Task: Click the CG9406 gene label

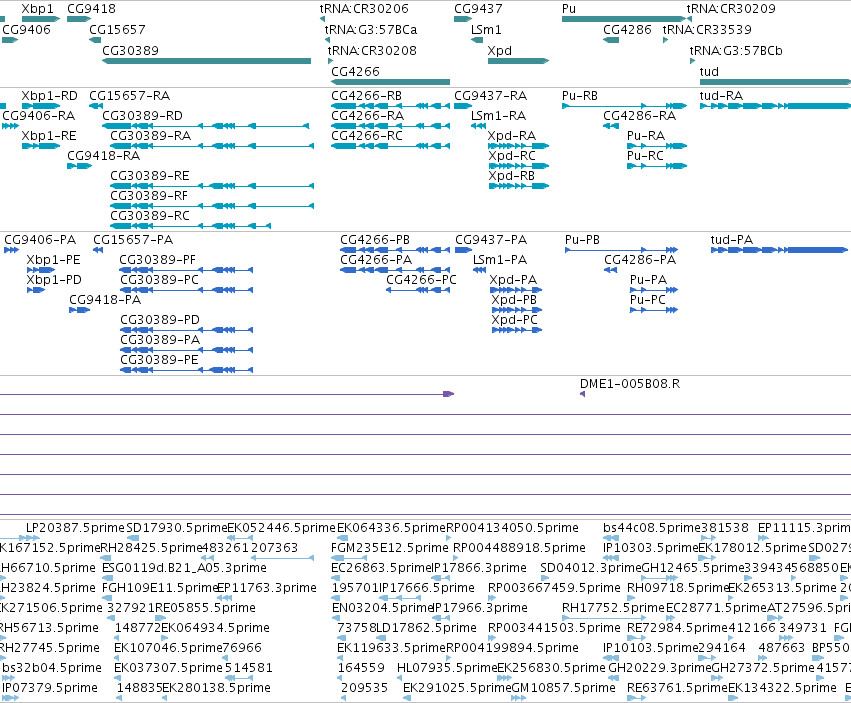Action: (26, 29)
